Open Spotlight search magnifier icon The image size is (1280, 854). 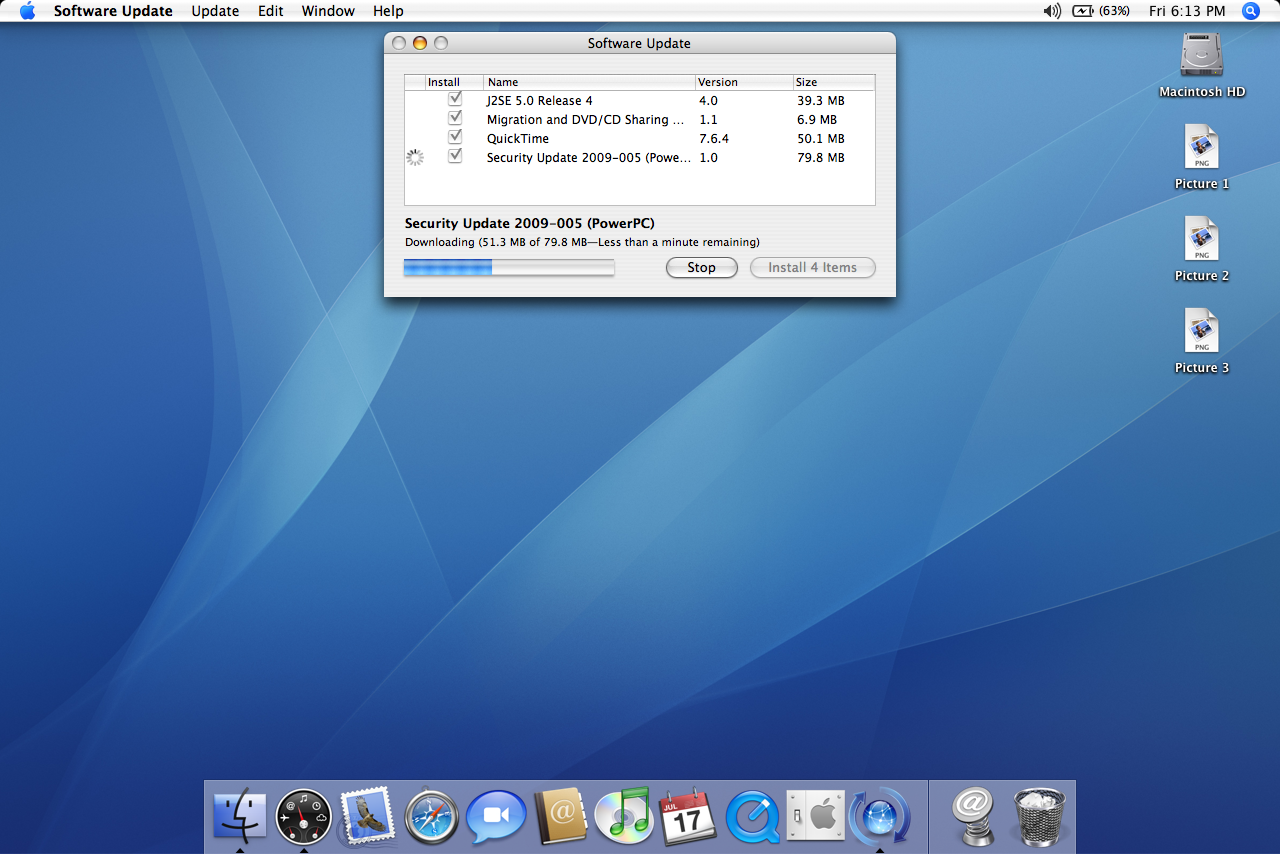pyautogui.click(x=1251, y=11)
